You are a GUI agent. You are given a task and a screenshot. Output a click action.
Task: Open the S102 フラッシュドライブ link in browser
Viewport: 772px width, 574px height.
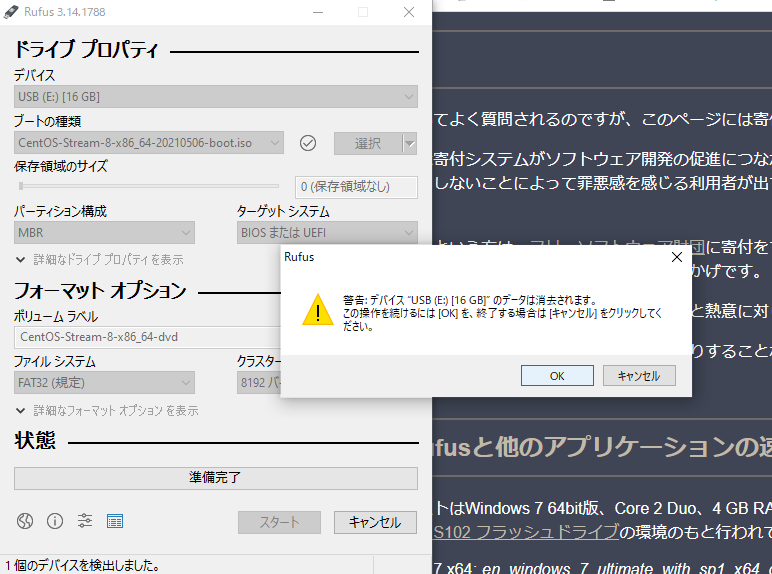tap(526, 532)
